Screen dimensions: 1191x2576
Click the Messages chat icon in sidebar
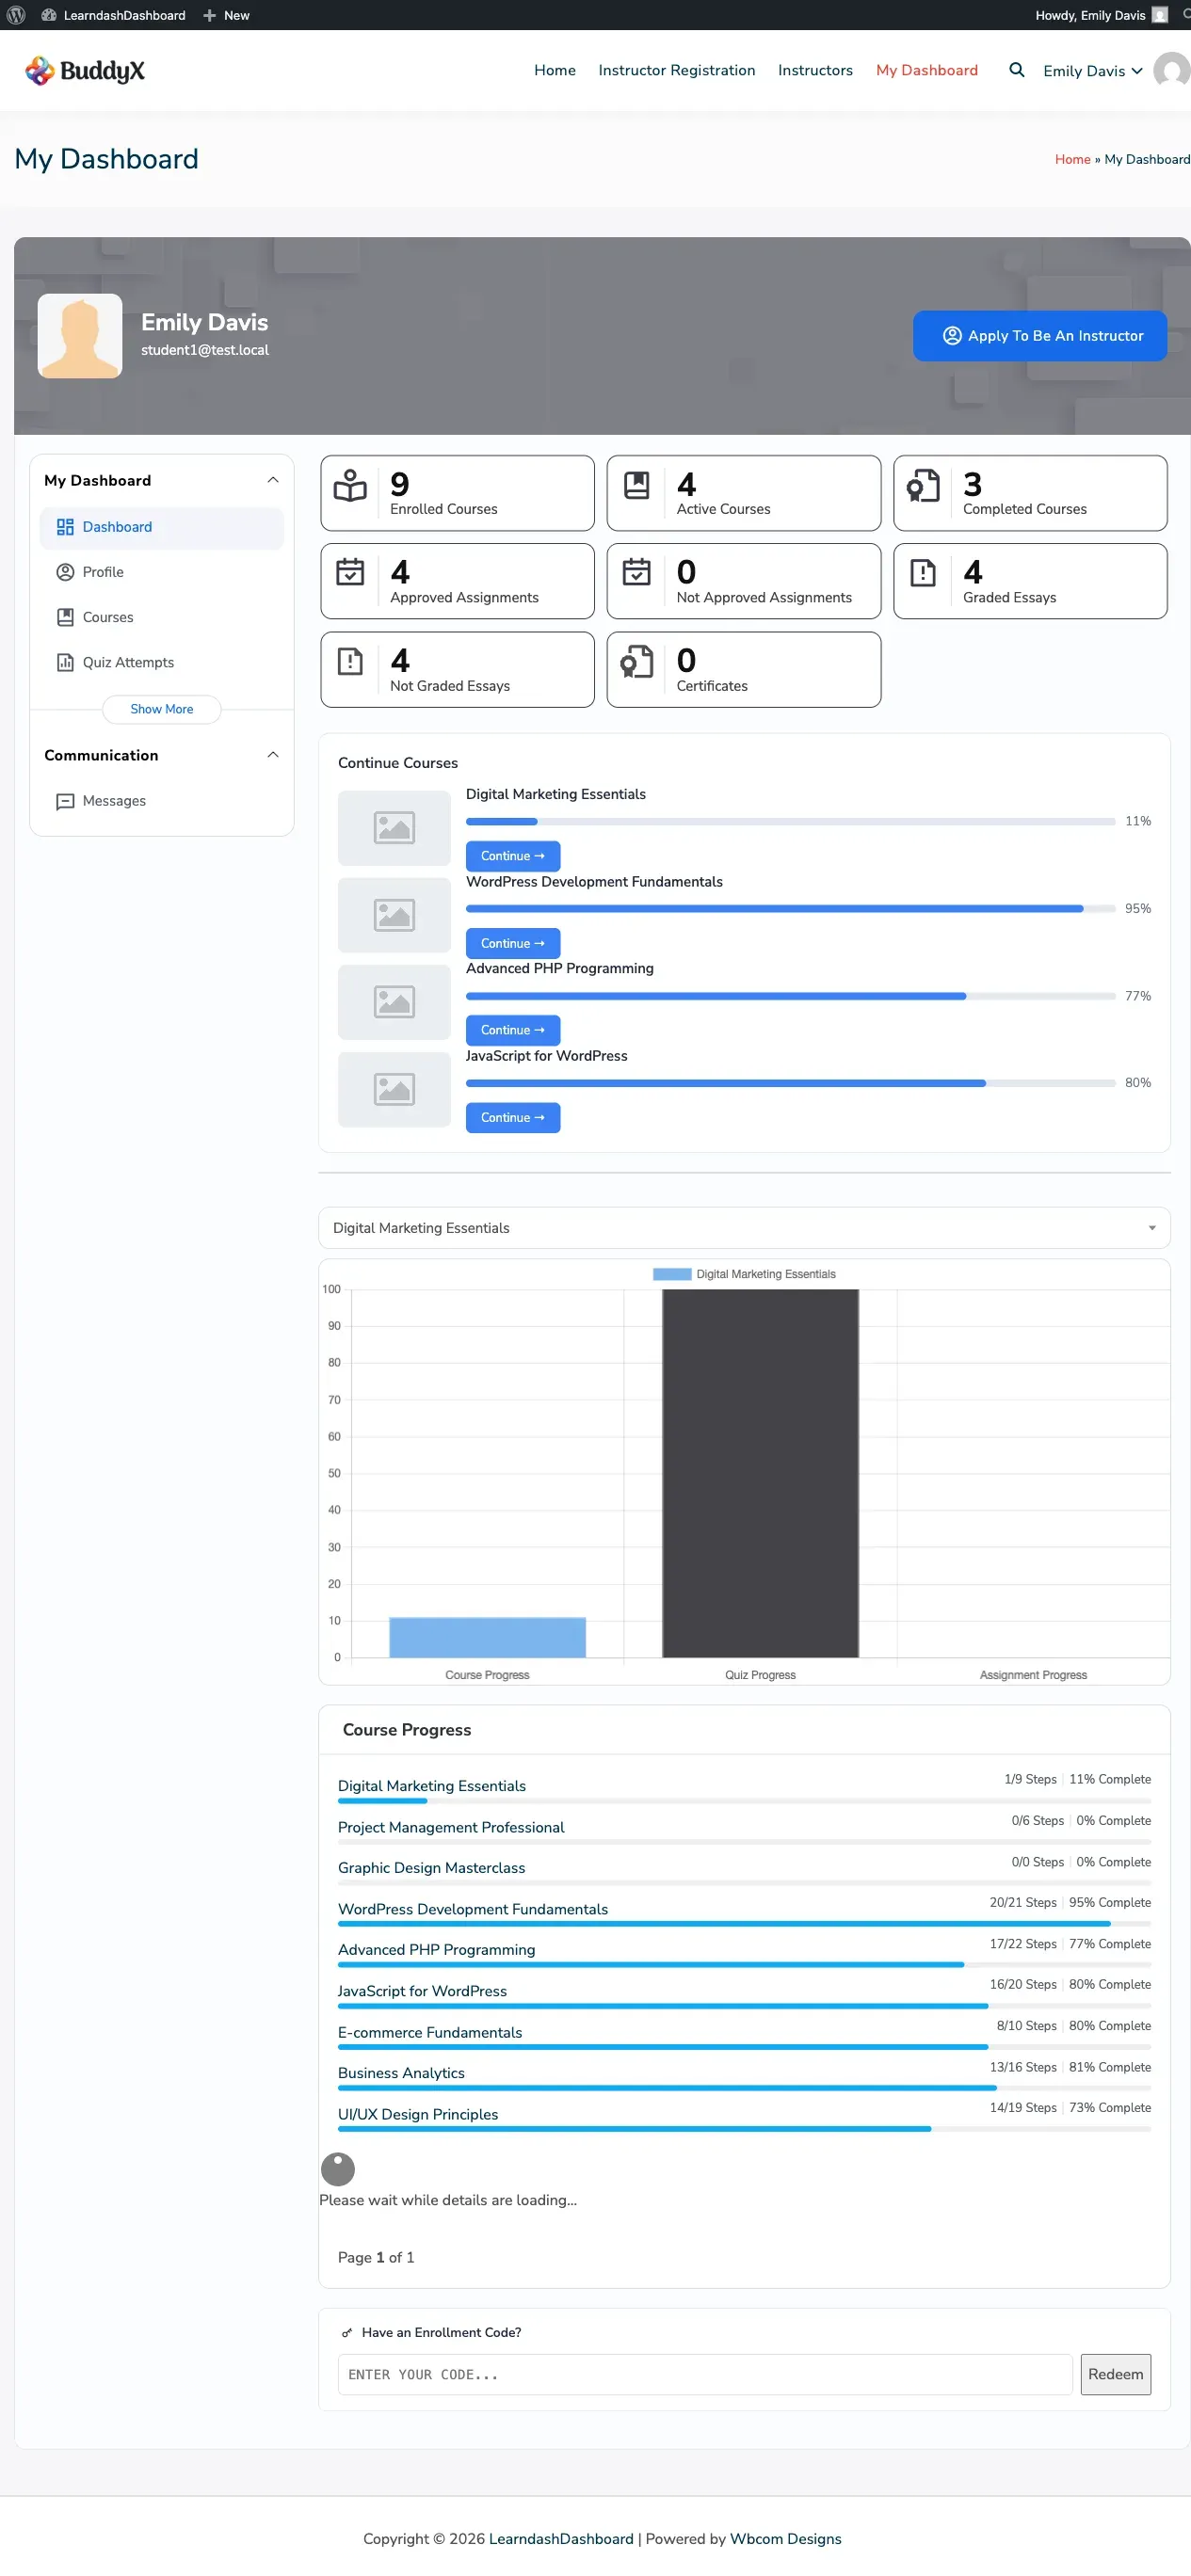pyautogui.click(x=65, y=801)
